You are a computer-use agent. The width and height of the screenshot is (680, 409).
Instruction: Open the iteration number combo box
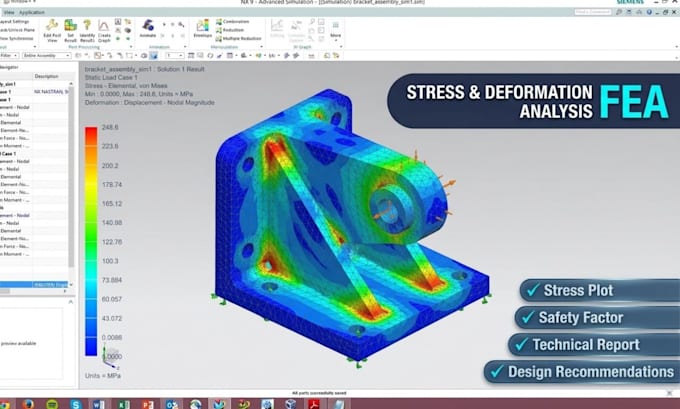[175, 56]
